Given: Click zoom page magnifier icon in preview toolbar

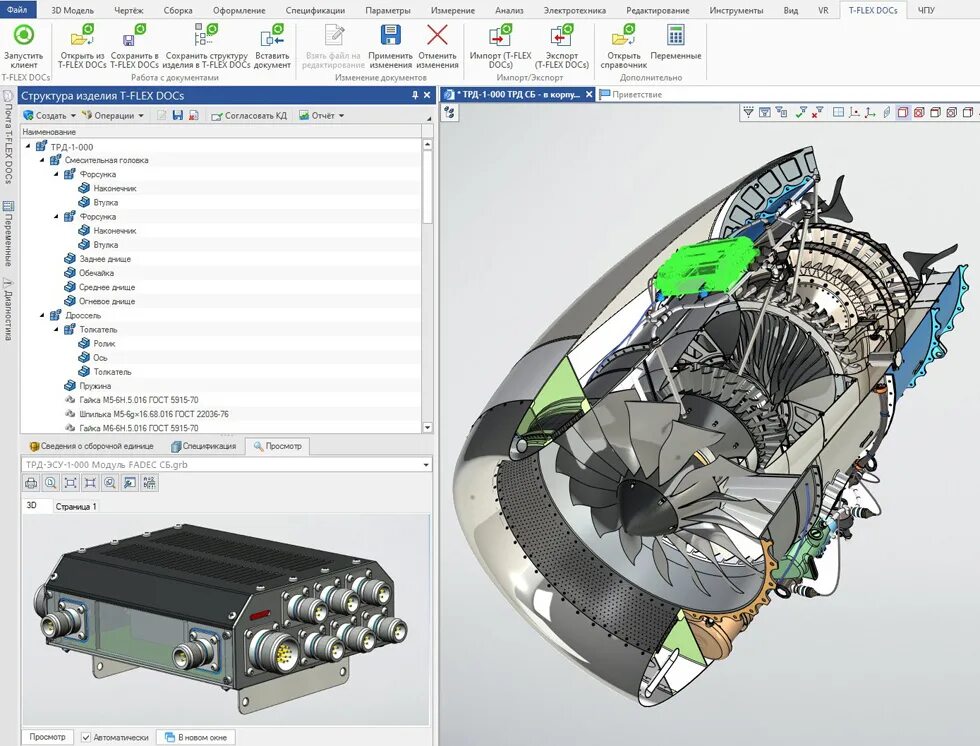Looking at the screenshot, I should (51, 482).
